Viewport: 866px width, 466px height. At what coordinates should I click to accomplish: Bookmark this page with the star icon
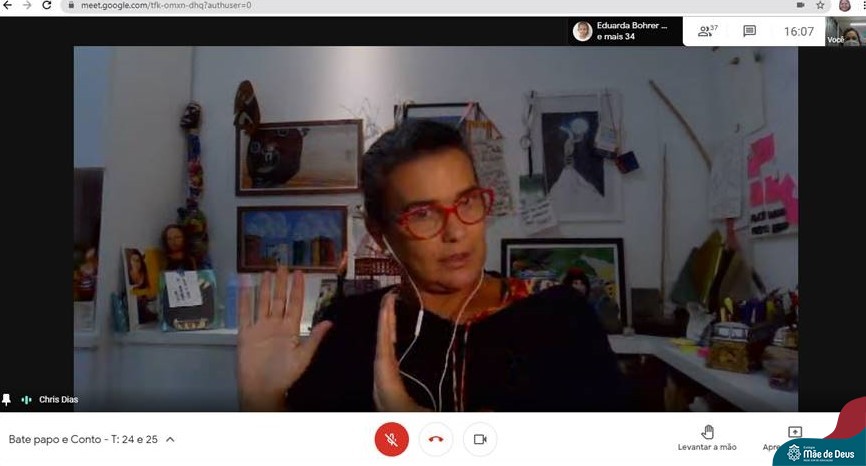click(x=820, y=5)
